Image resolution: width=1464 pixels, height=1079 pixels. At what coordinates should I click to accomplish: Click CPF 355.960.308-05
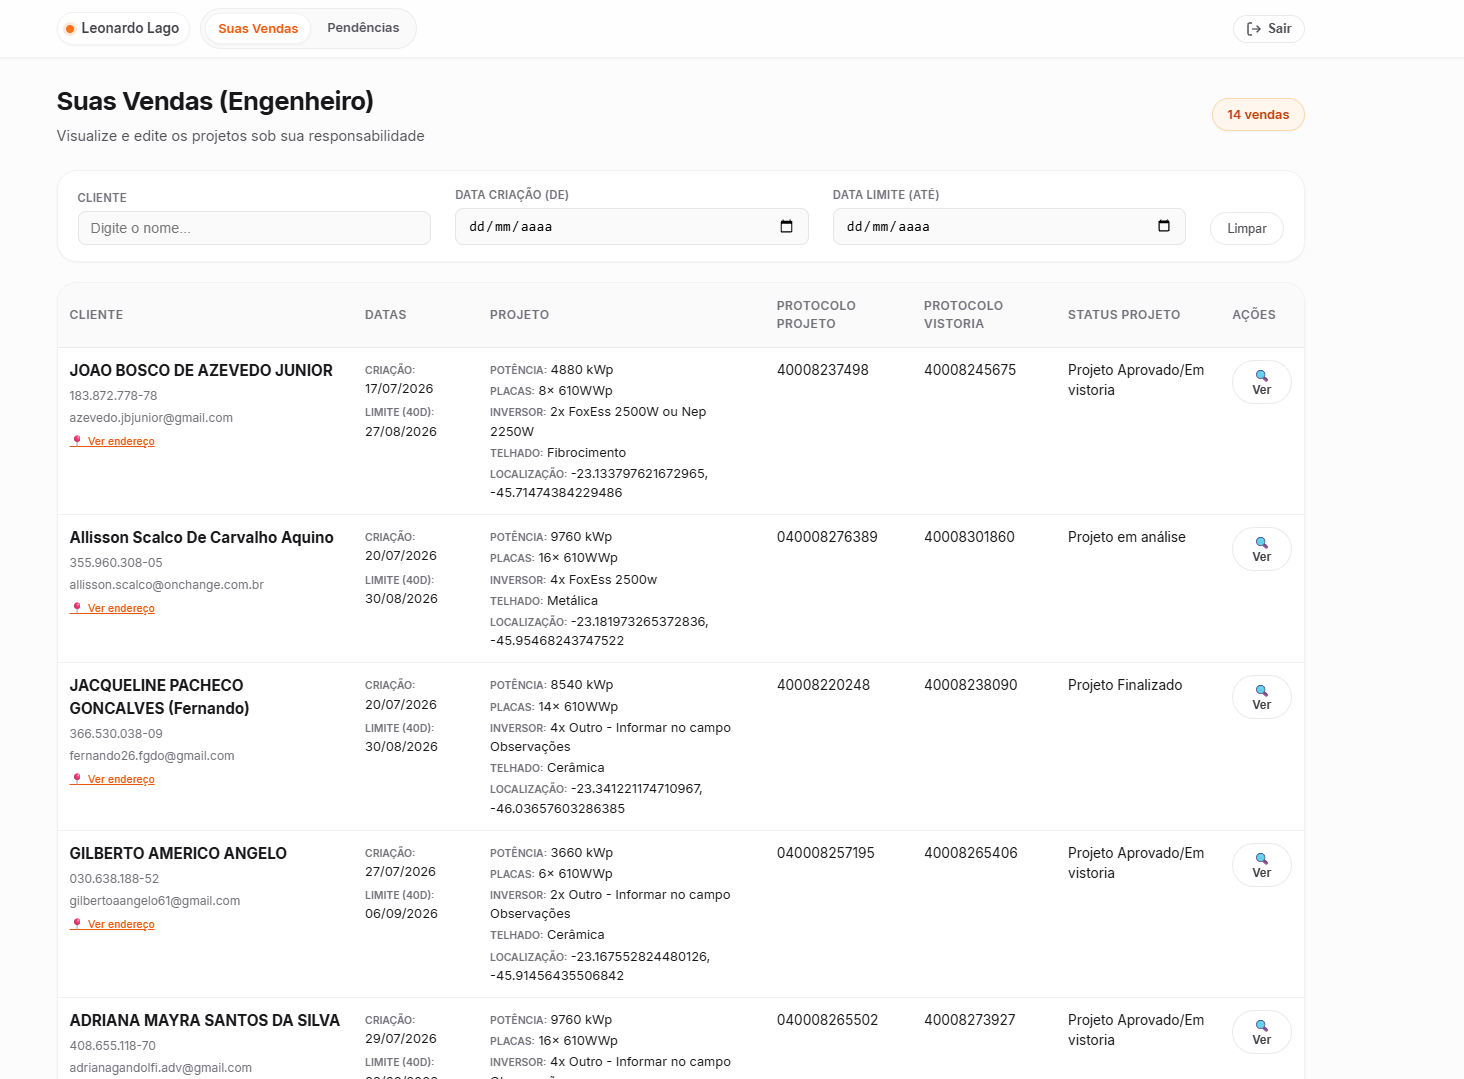coord(116,563)
